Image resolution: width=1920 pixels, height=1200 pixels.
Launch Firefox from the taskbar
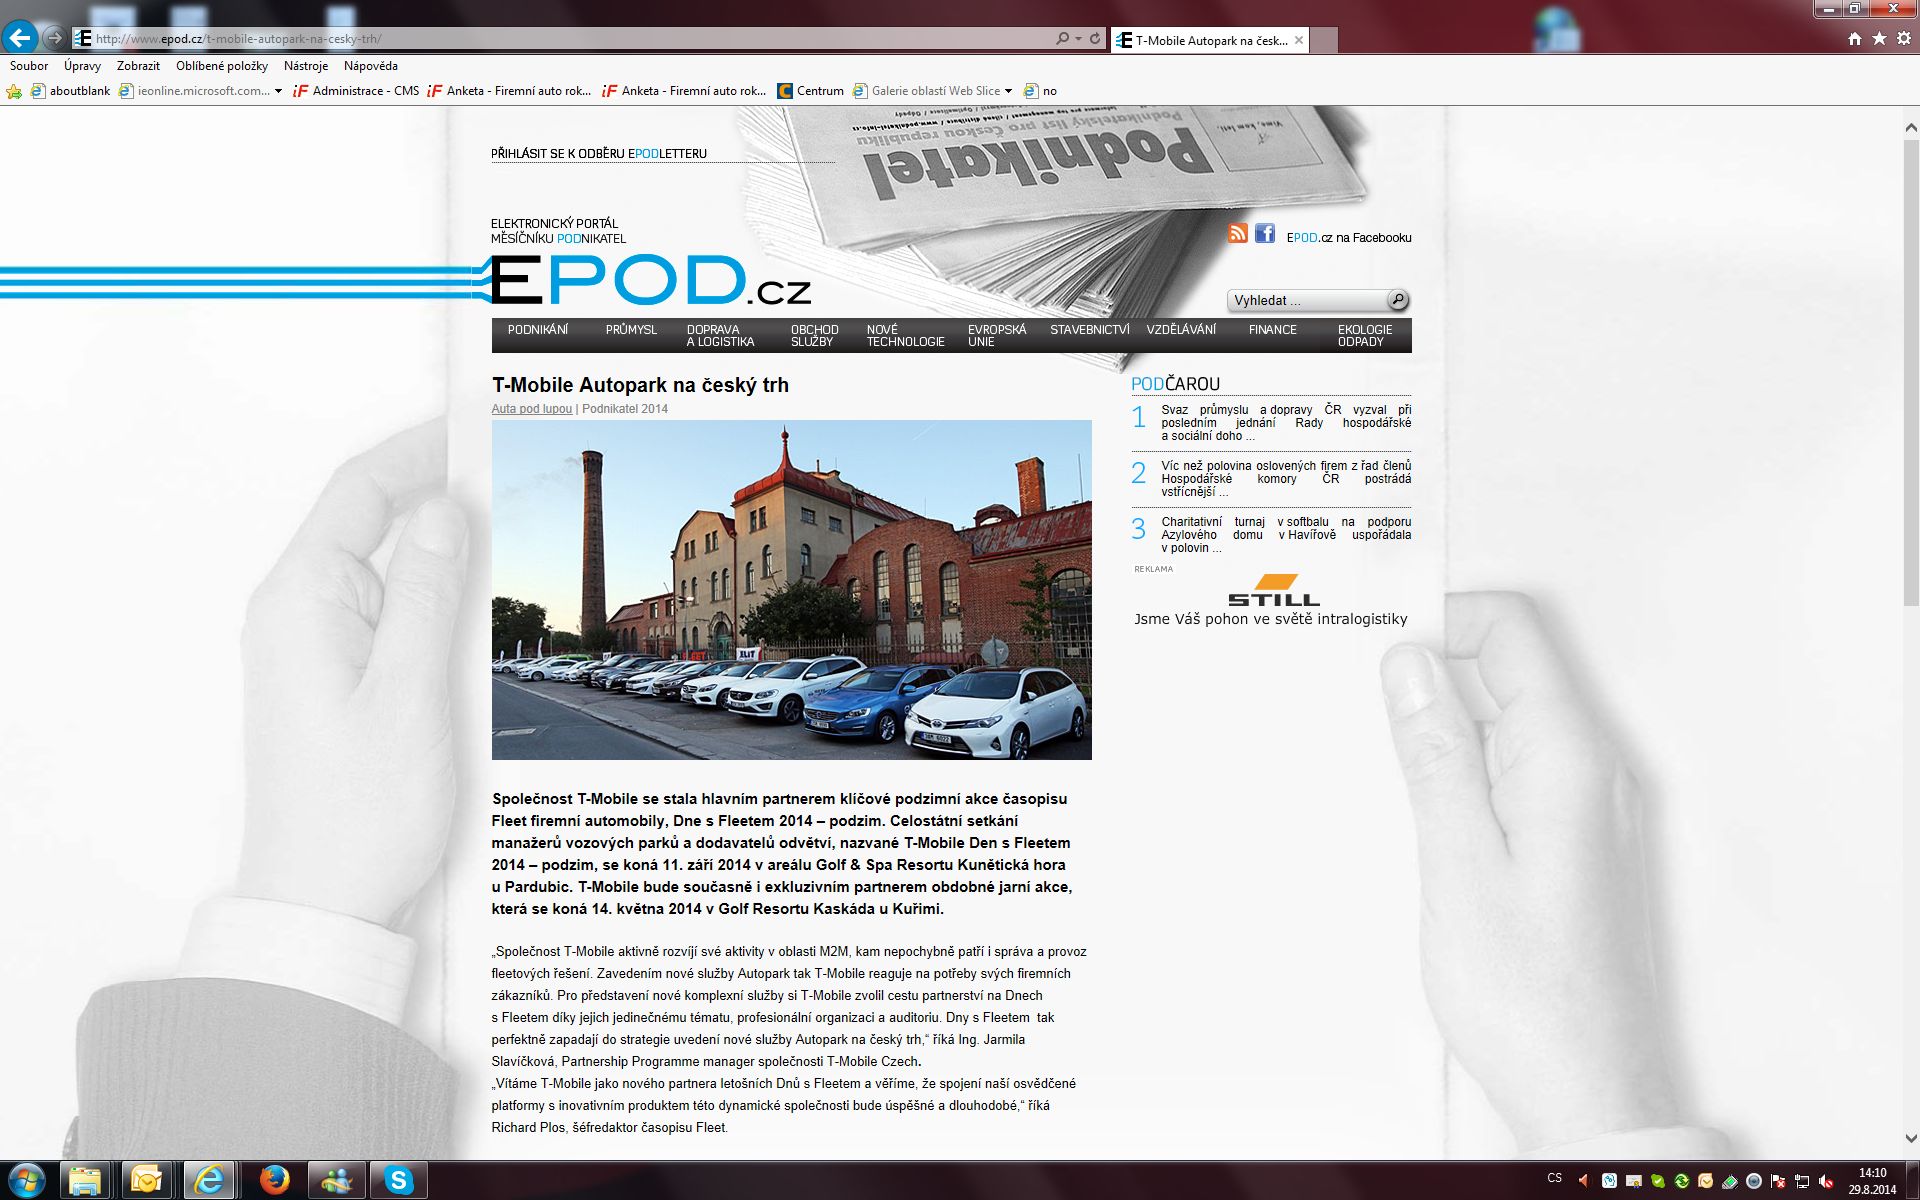coord(274,1181)
